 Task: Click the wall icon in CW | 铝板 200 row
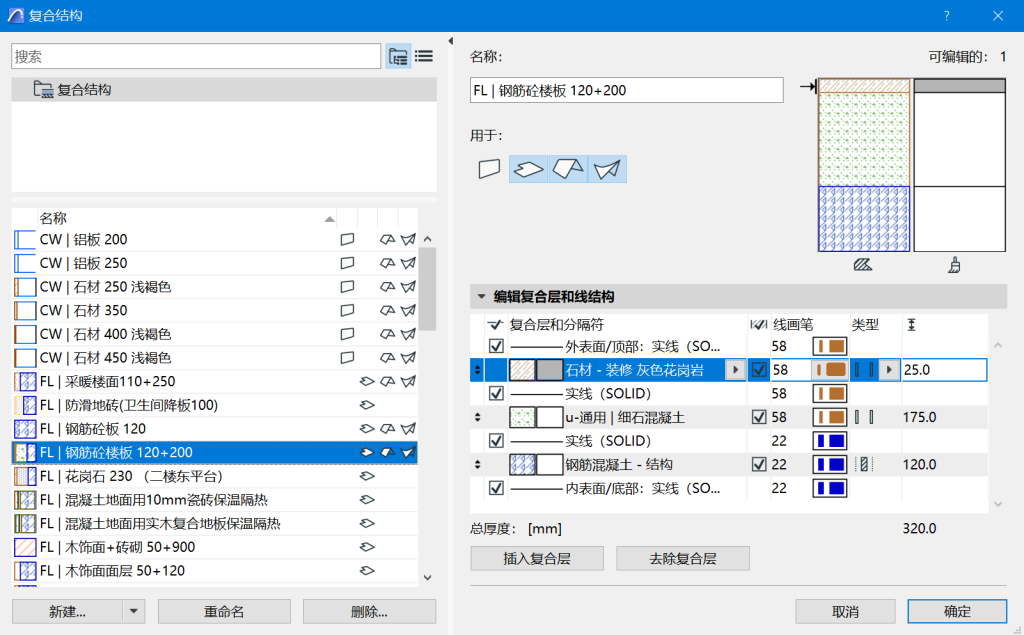[347, 240]
